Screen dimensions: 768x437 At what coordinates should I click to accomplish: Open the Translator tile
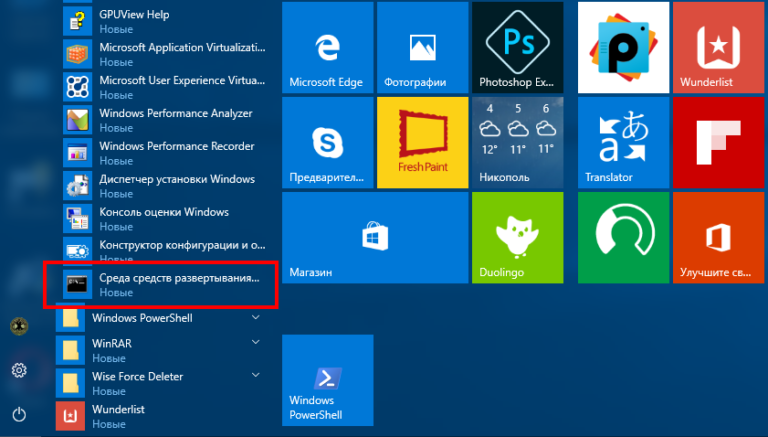coord(624,143)
